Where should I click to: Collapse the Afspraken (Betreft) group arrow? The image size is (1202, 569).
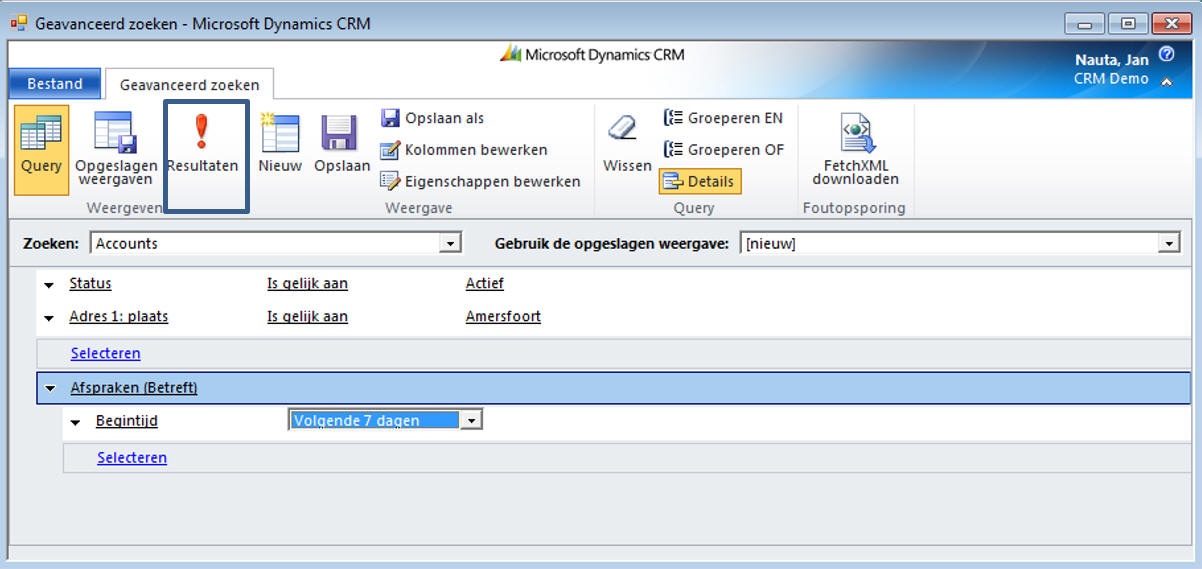point(50,388)
